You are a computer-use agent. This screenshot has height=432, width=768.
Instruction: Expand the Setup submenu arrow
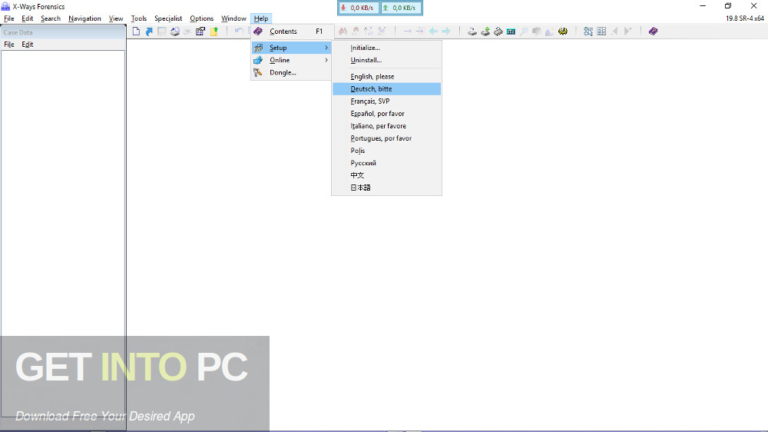click(326, 48)
